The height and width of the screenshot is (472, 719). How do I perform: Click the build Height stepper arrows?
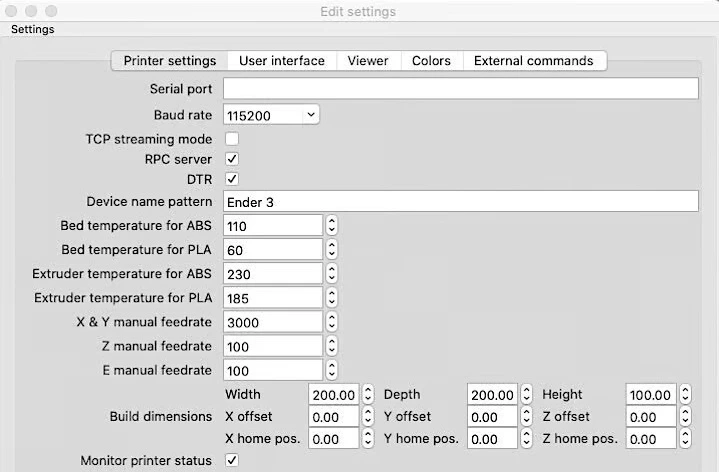(685, 395)
